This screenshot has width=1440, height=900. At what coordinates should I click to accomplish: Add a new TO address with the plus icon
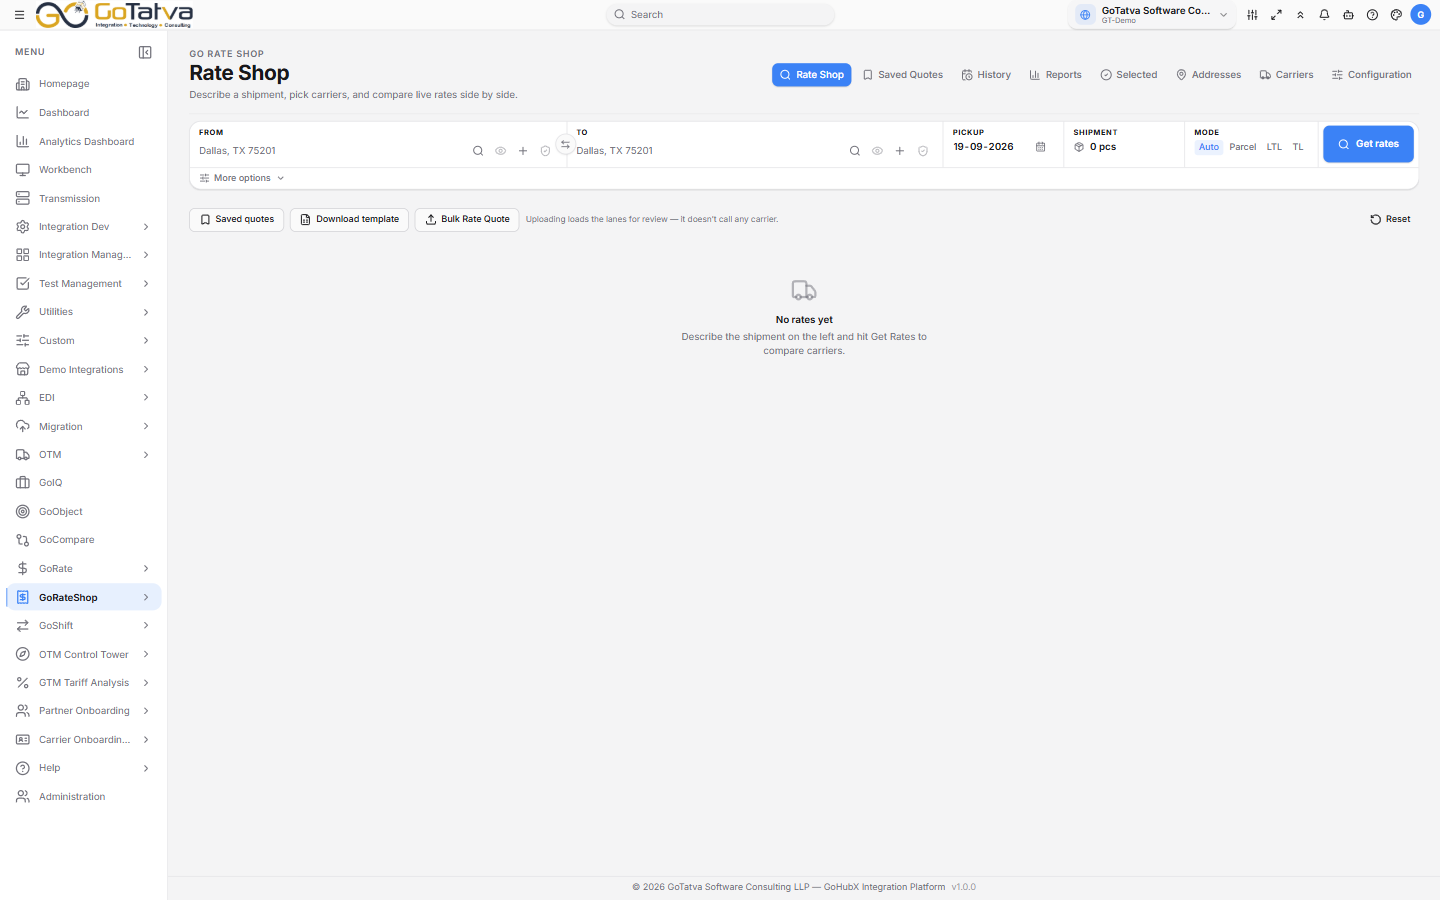click(x=900, y=151)
